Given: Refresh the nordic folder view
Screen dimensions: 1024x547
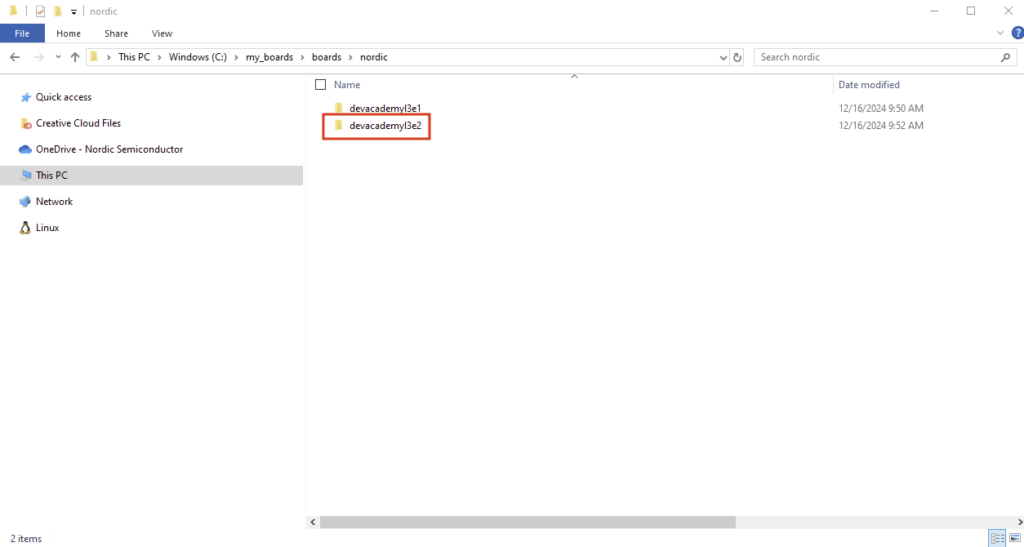Looking at the screenshot, I should click(x=738, y=57).
